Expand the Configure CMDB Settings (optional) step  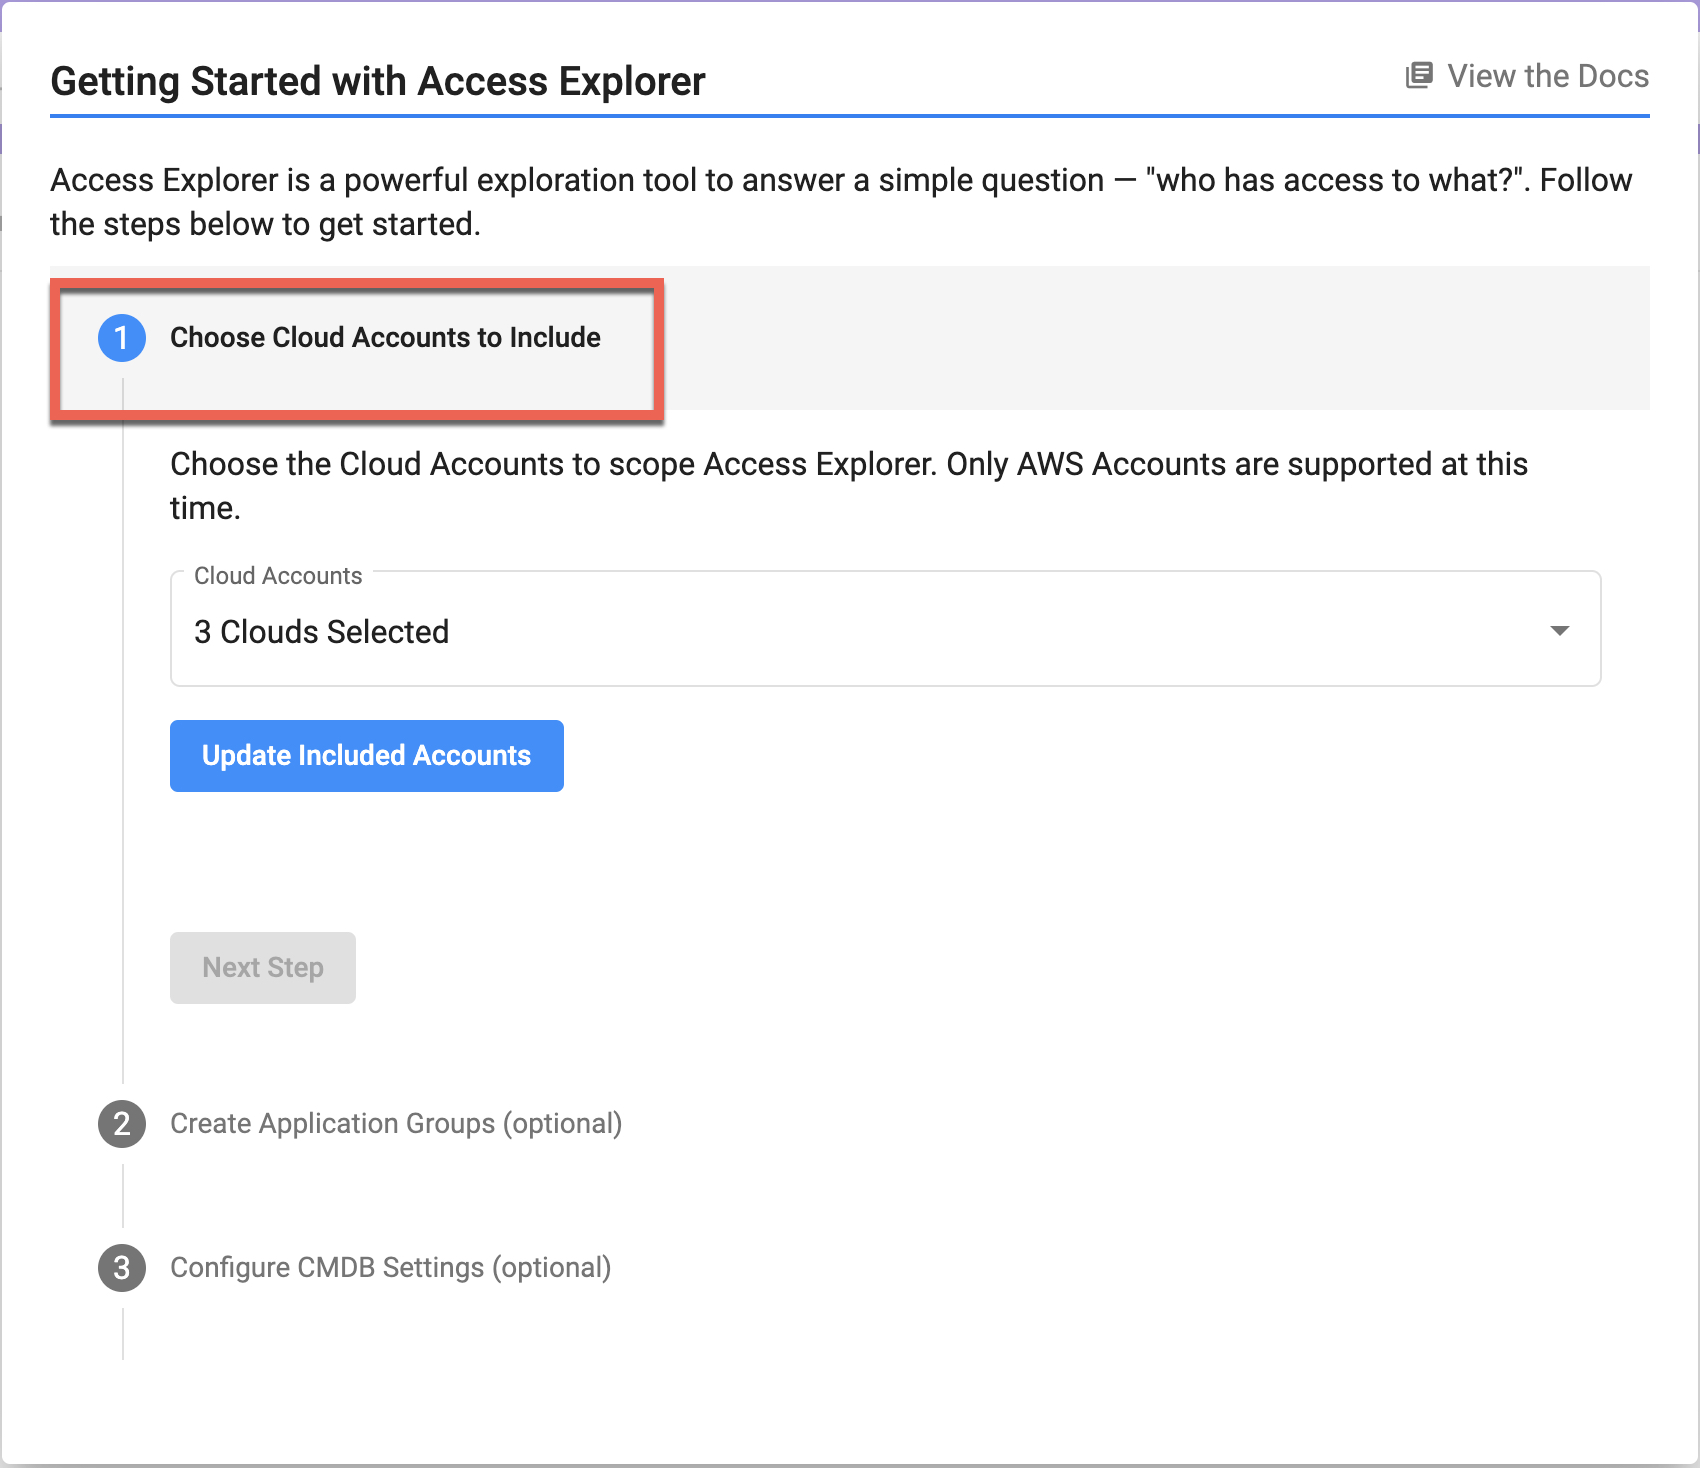[390, 1268]
